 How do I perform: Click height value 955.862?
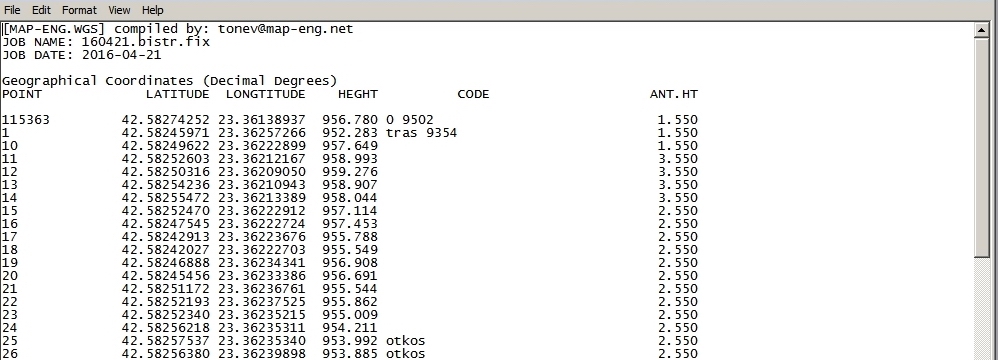pos(349,301)
